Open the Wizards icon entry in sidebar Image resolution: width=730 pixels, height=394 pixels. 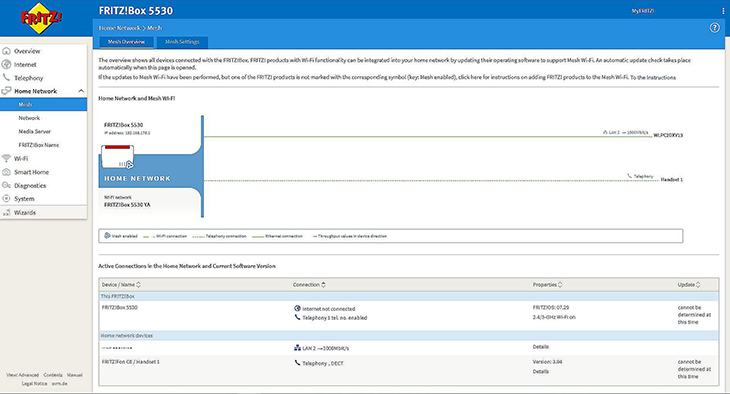pyautogui.click(x=7, y=212)
